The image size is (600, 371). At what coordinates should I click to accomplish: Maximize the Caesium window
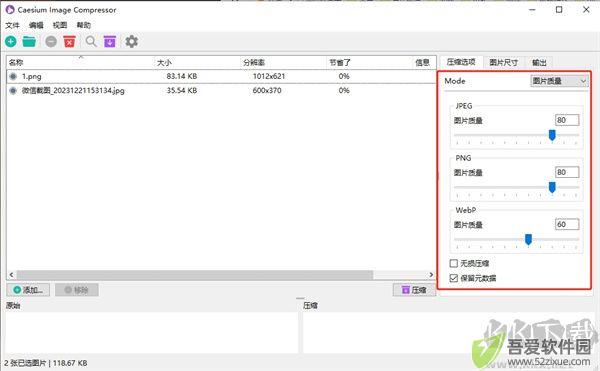(559, 10)
